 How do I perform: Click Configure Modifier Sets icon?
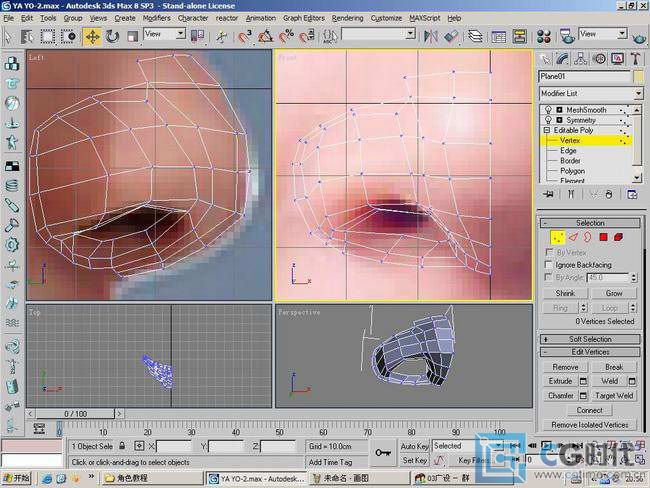click(x=632, y=194)
